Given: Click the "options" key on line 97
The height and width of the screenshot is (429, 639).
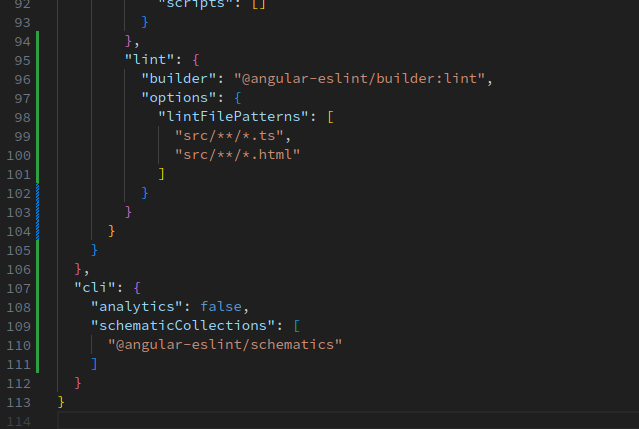Looking at the screenshot, I should pyautogui.click(x=180, y=97).
